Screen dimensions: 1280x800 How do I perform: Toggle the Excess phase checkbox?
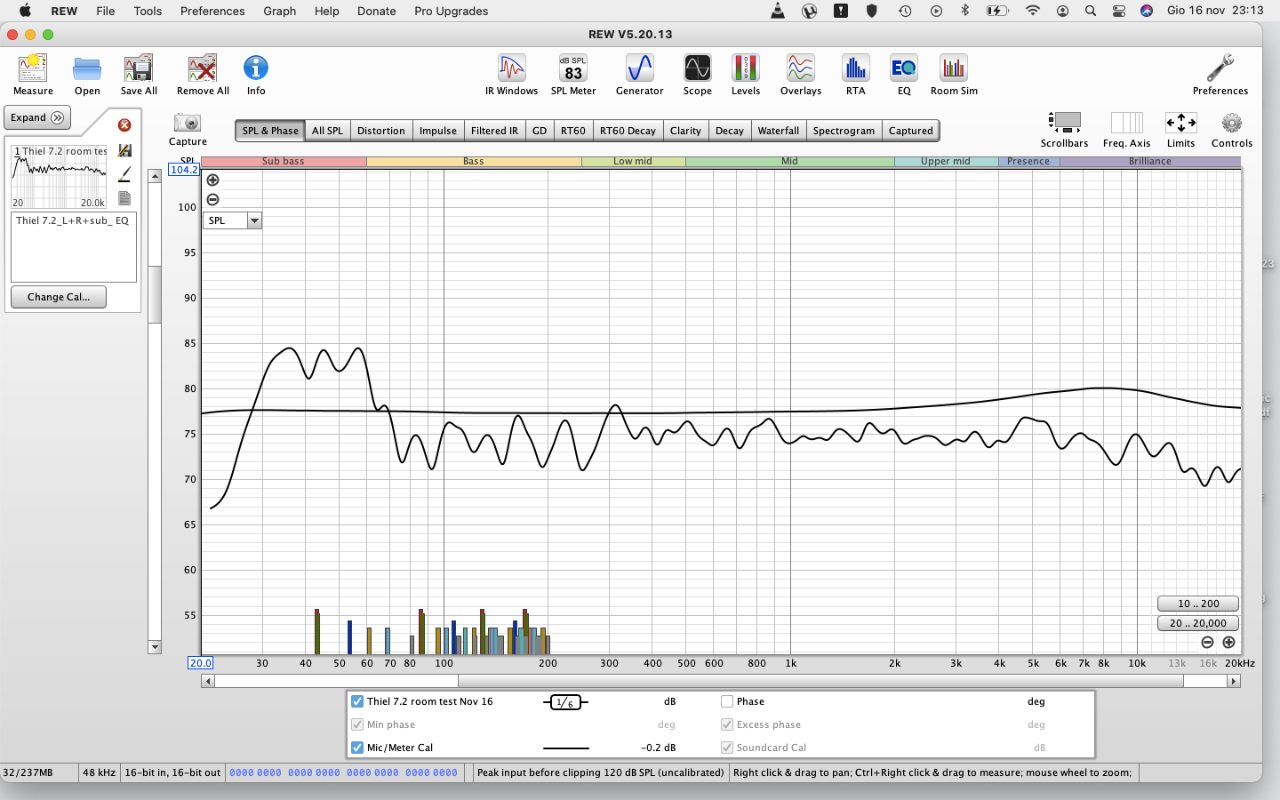tap(727, 724)
